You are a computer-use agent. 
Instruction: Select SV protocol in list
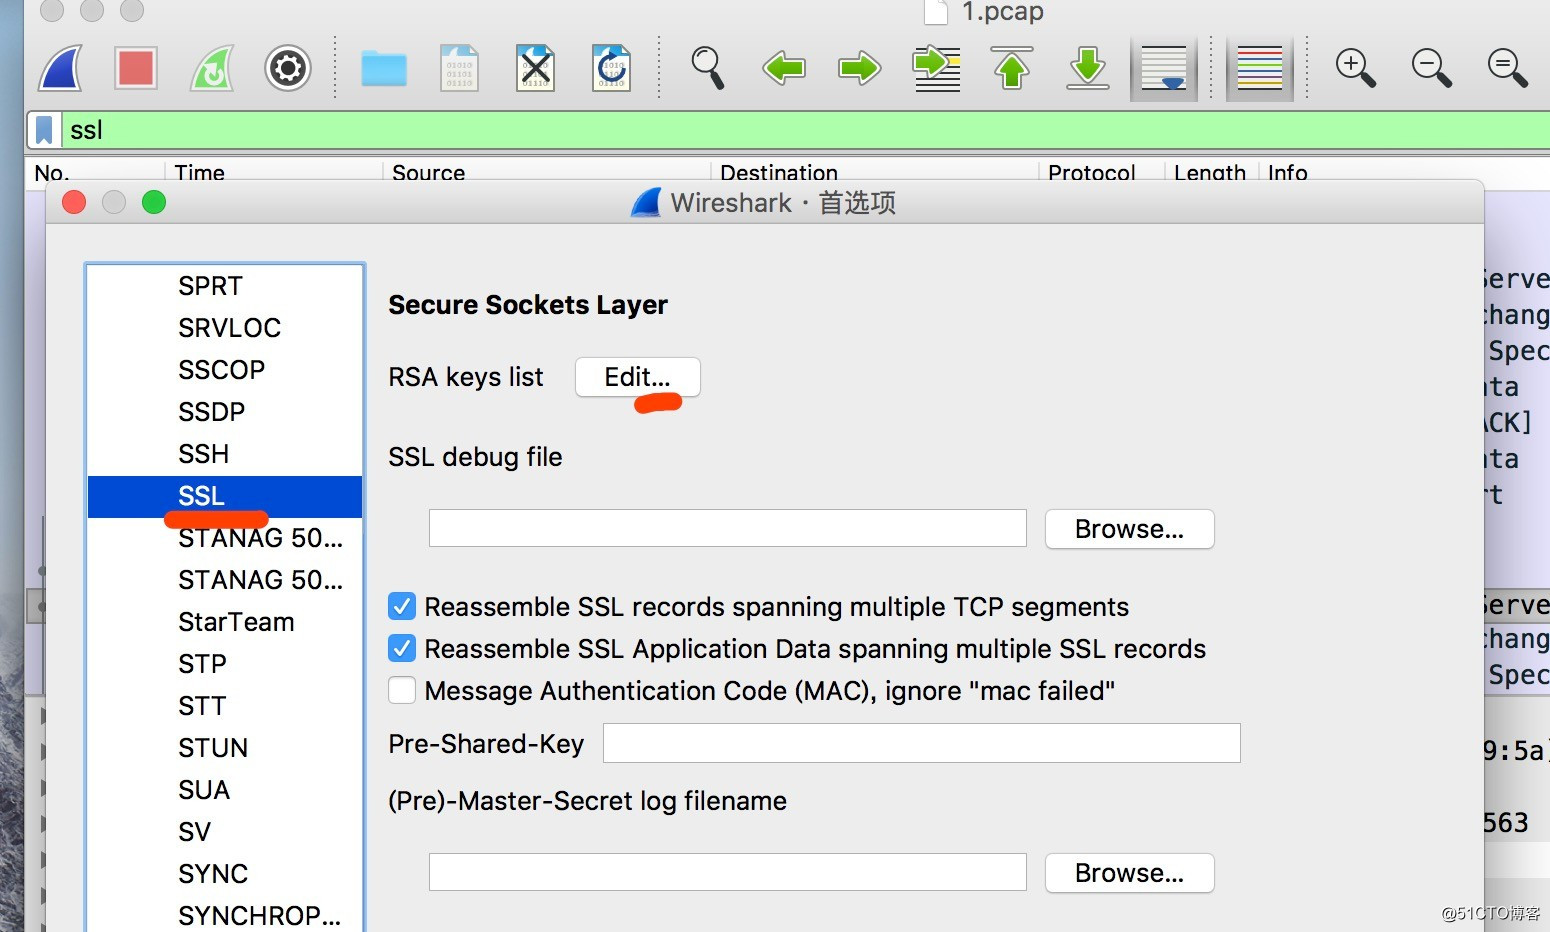click(225, 832)
